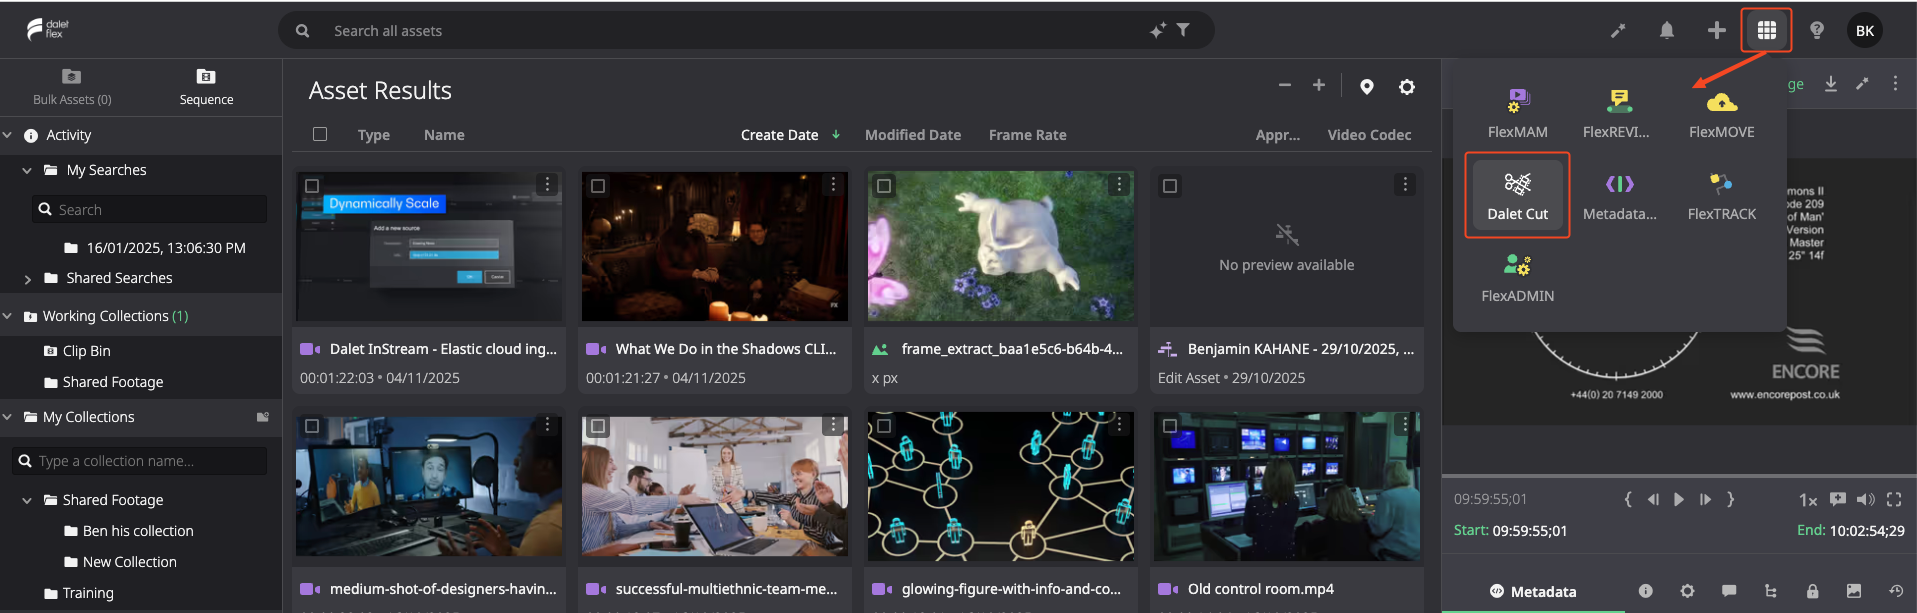Expand the Shared Searches folder
1917x613 pixels.
pos(27,279)
